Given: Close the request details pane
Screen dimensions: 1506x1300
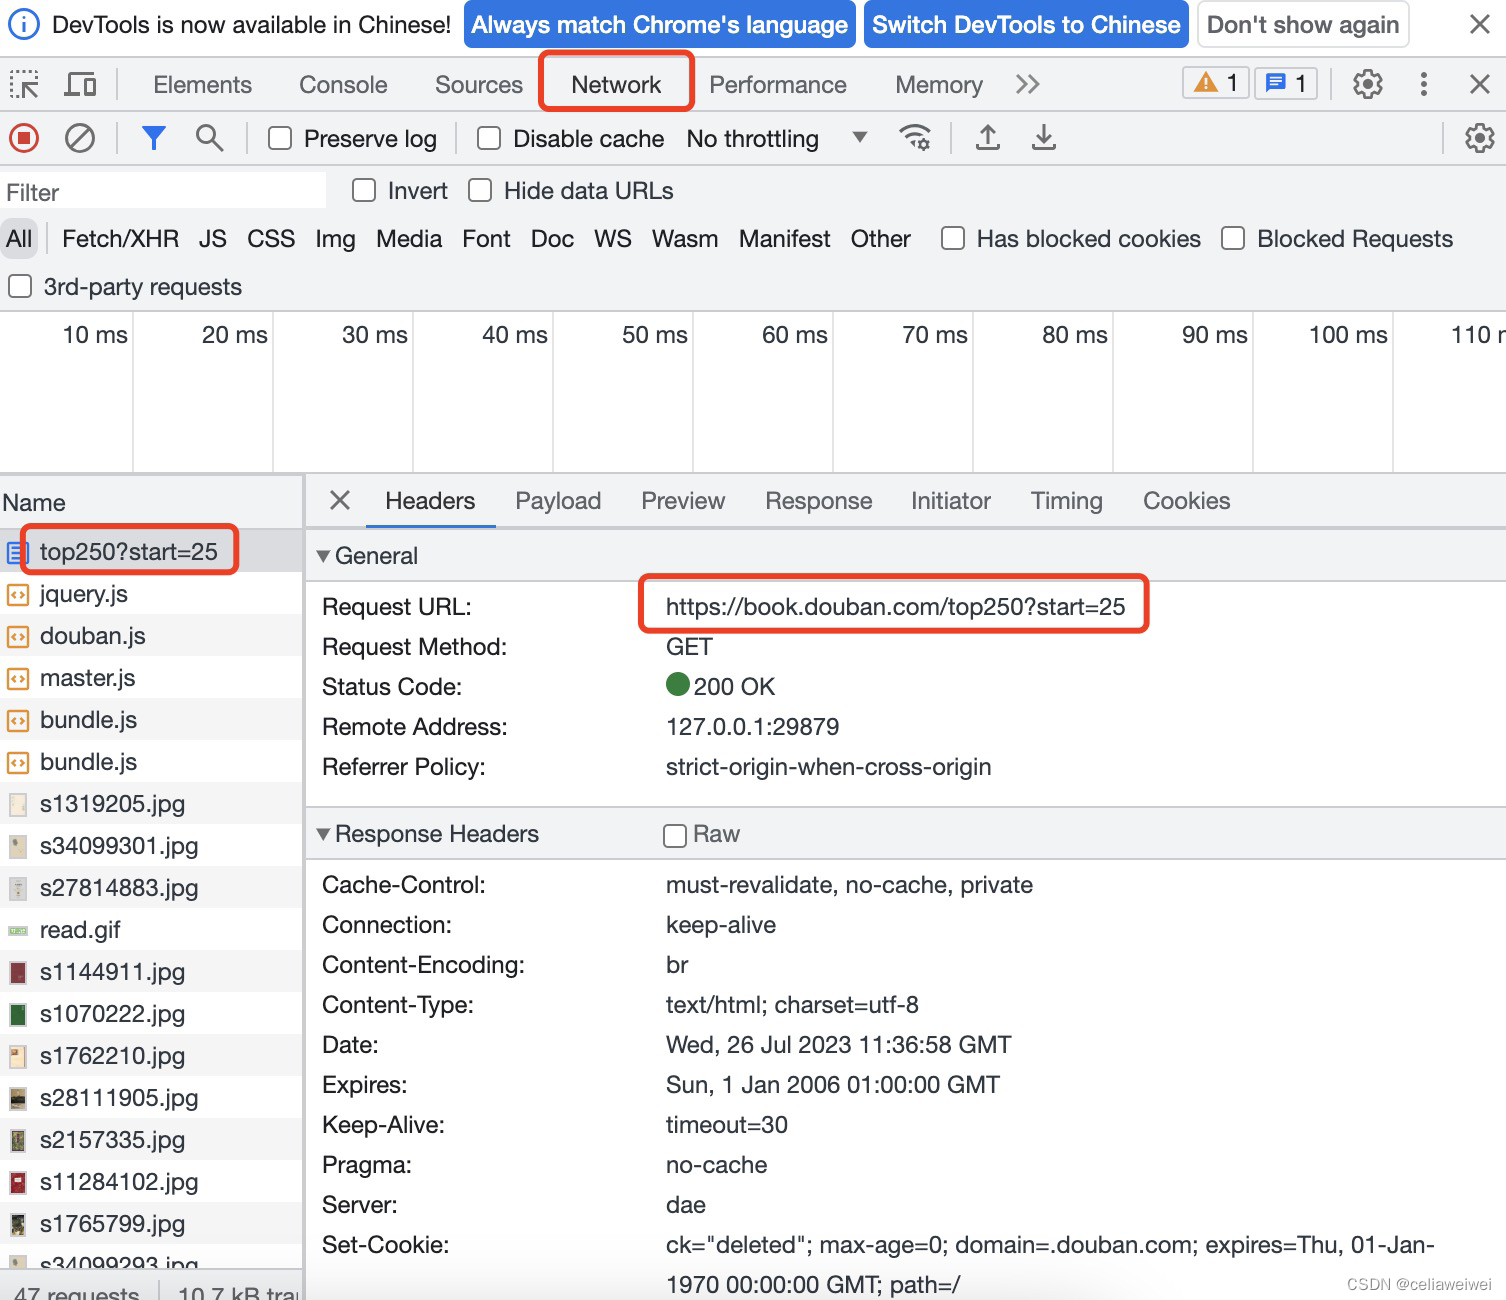Looking at the screenshot, I should click(x=340, y=500).
